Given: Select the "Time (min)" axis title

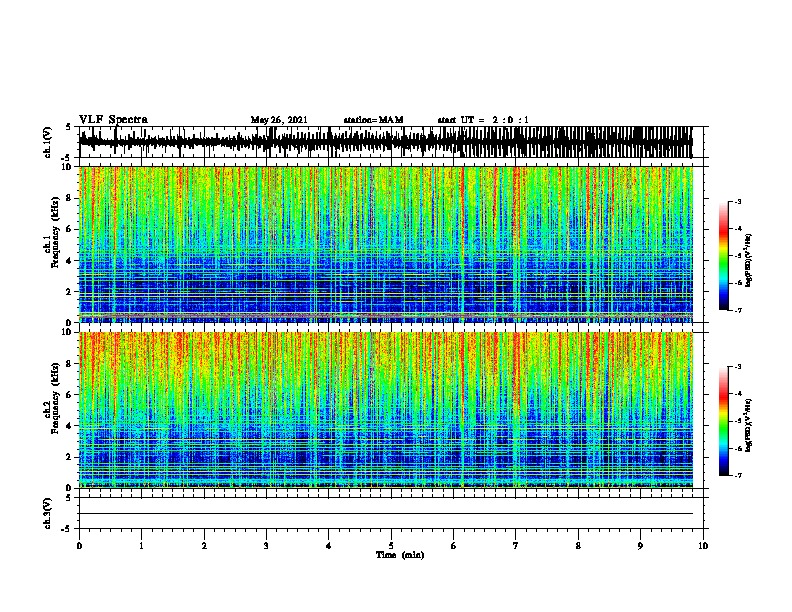Looking at the screenshot, I should 400,555.
